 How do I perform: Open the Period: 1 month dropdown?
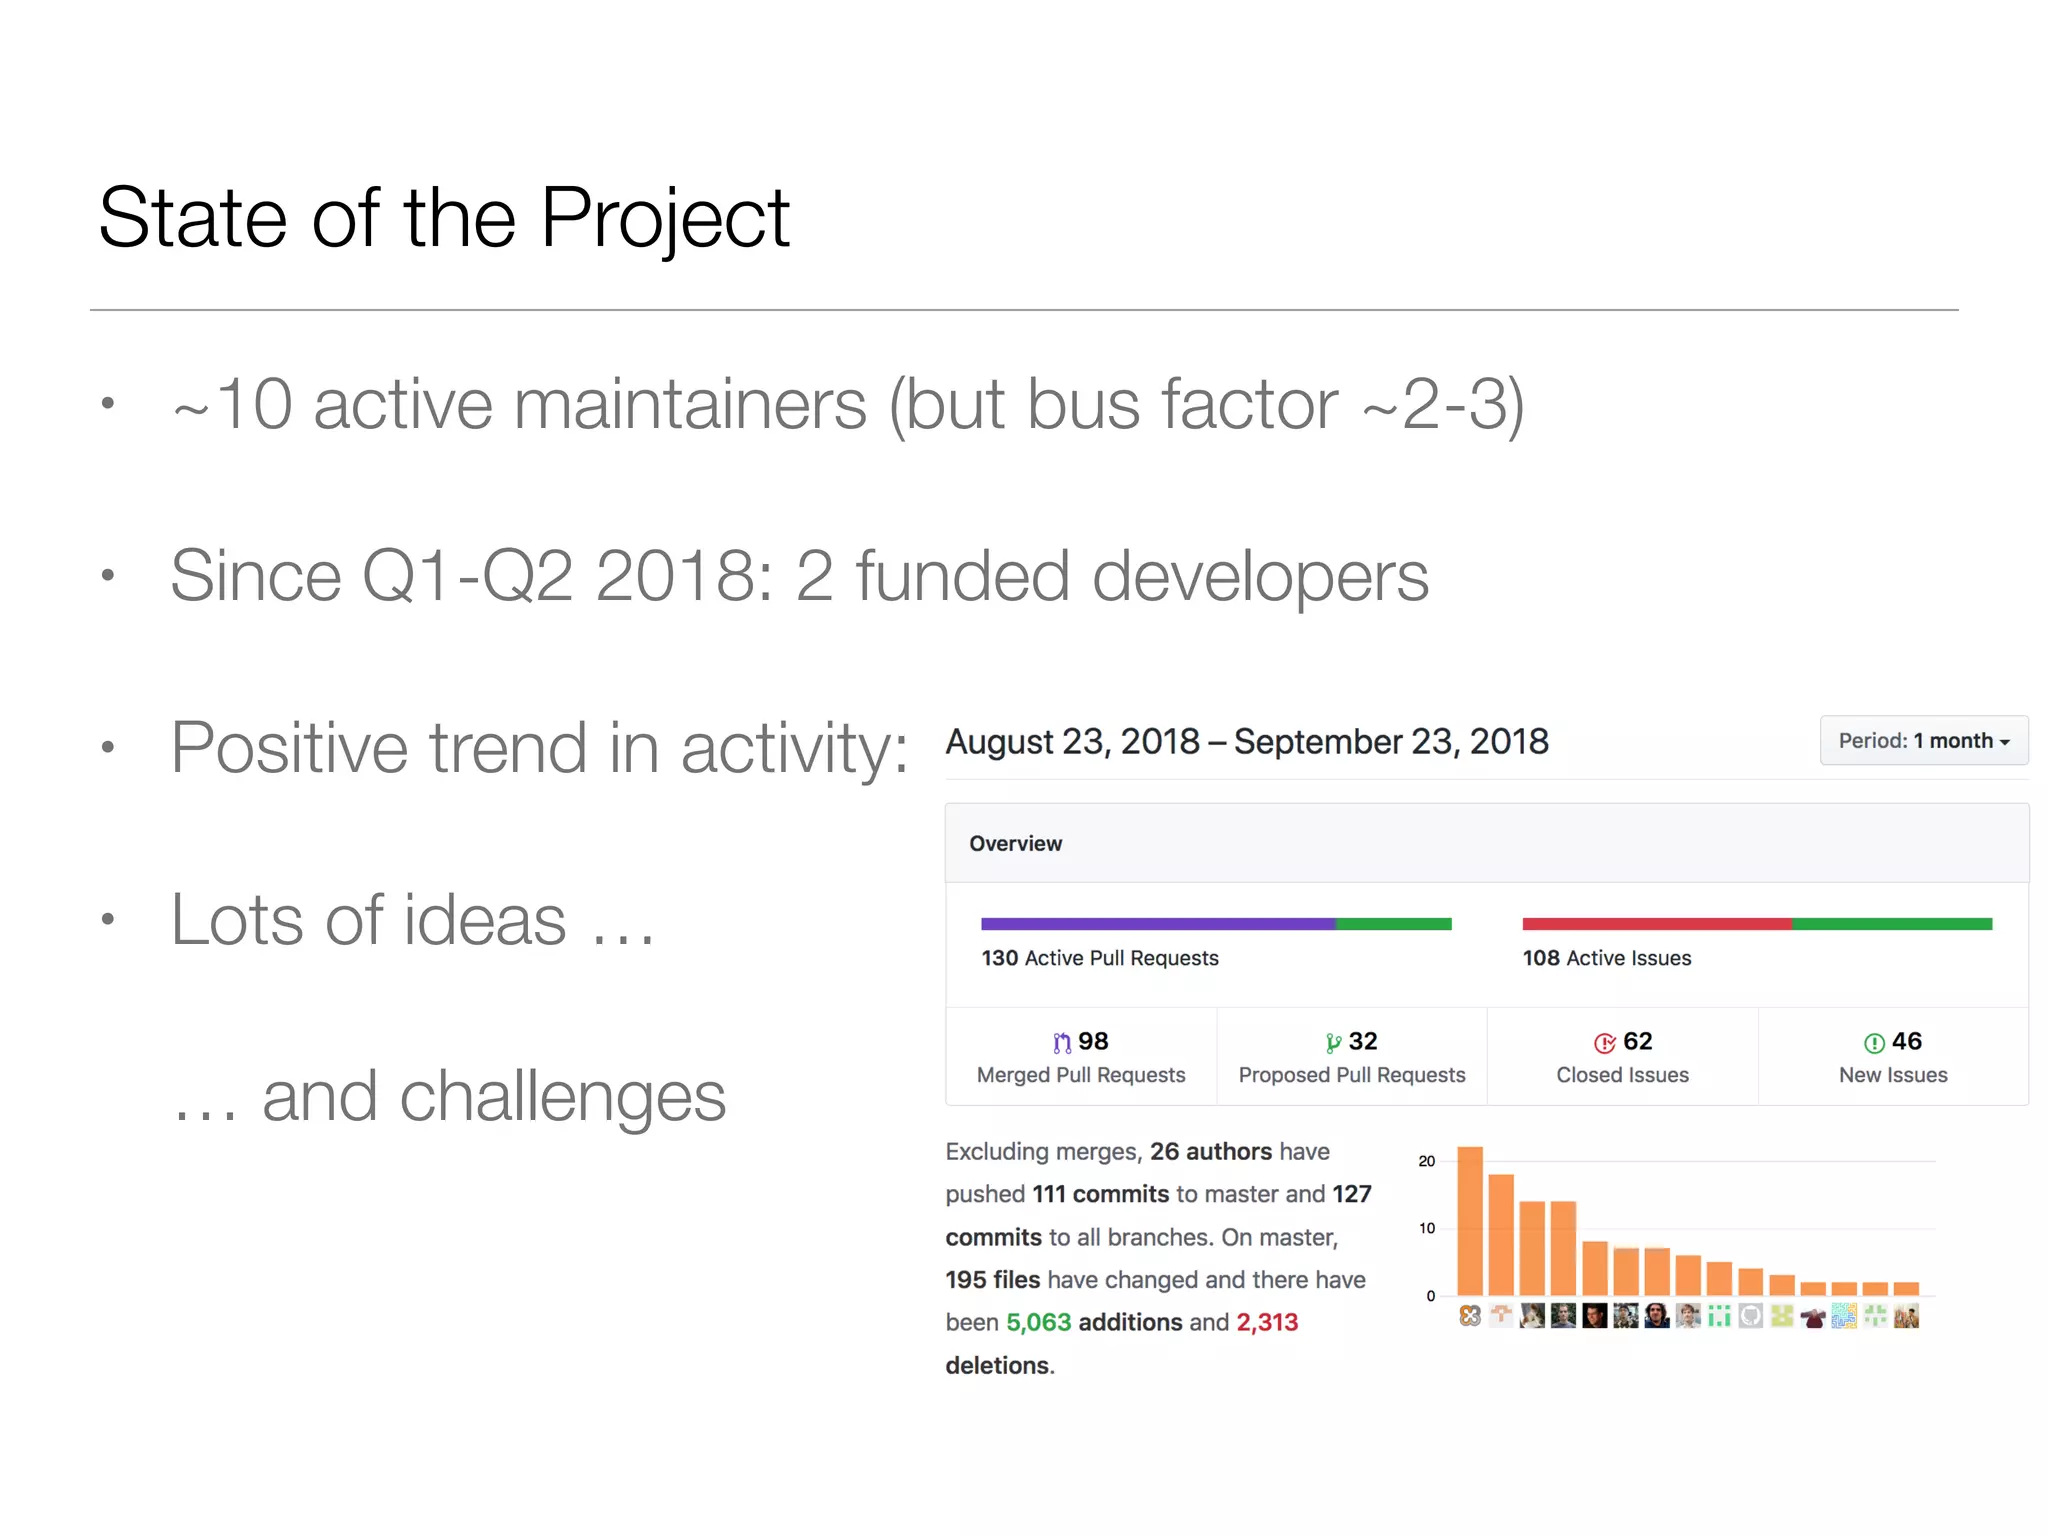(x=1923, y=741)
